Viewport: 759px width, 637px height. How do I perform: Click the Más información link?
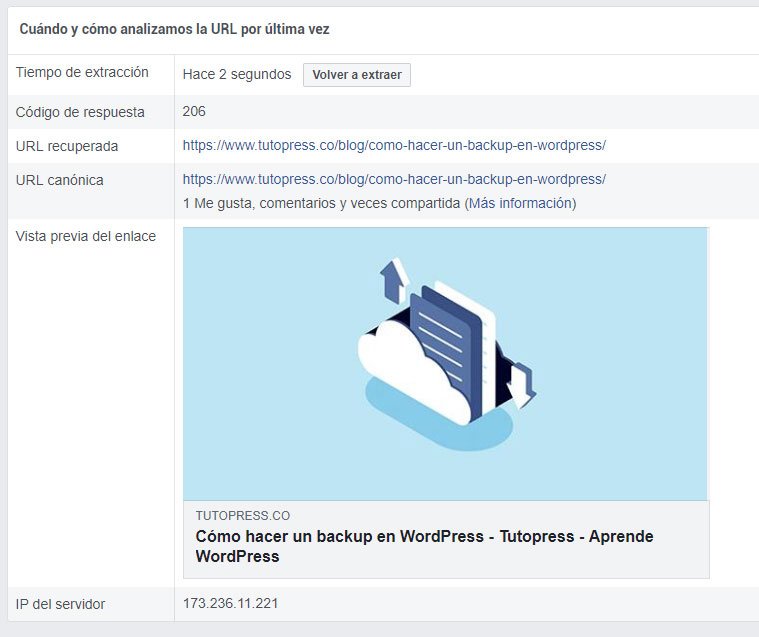click(520, 203)
